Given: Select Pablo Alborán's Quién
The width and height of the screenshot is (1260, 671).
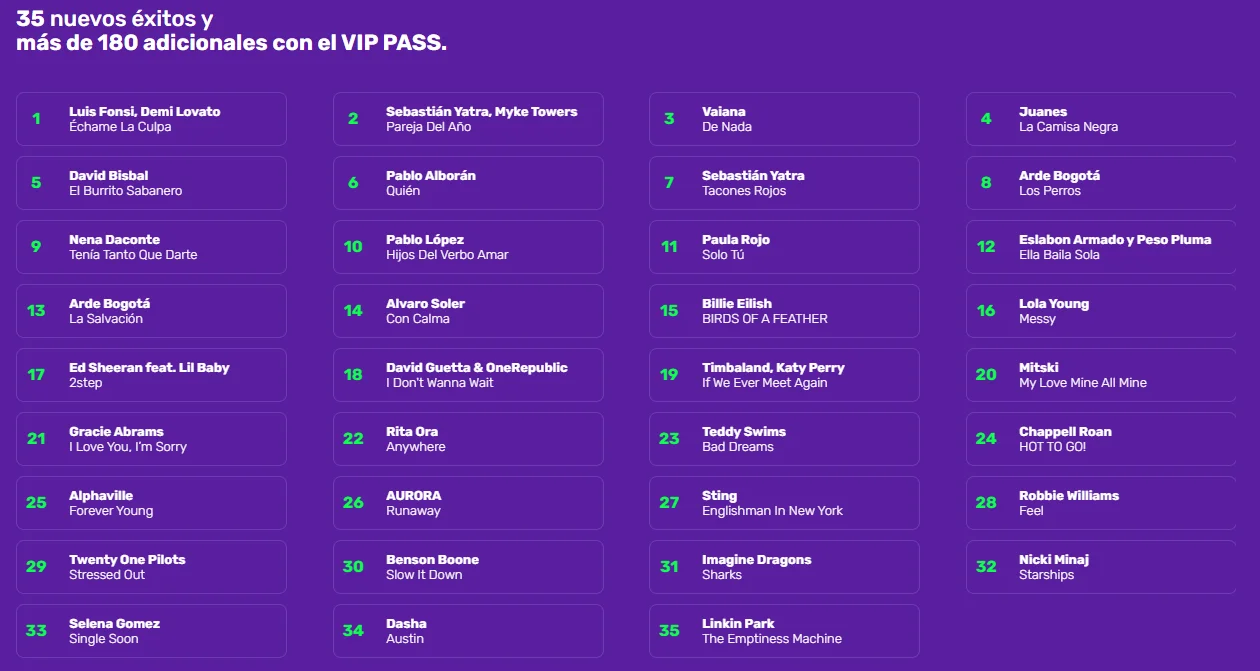Looking at the screenshot, I should coord(468,183).
